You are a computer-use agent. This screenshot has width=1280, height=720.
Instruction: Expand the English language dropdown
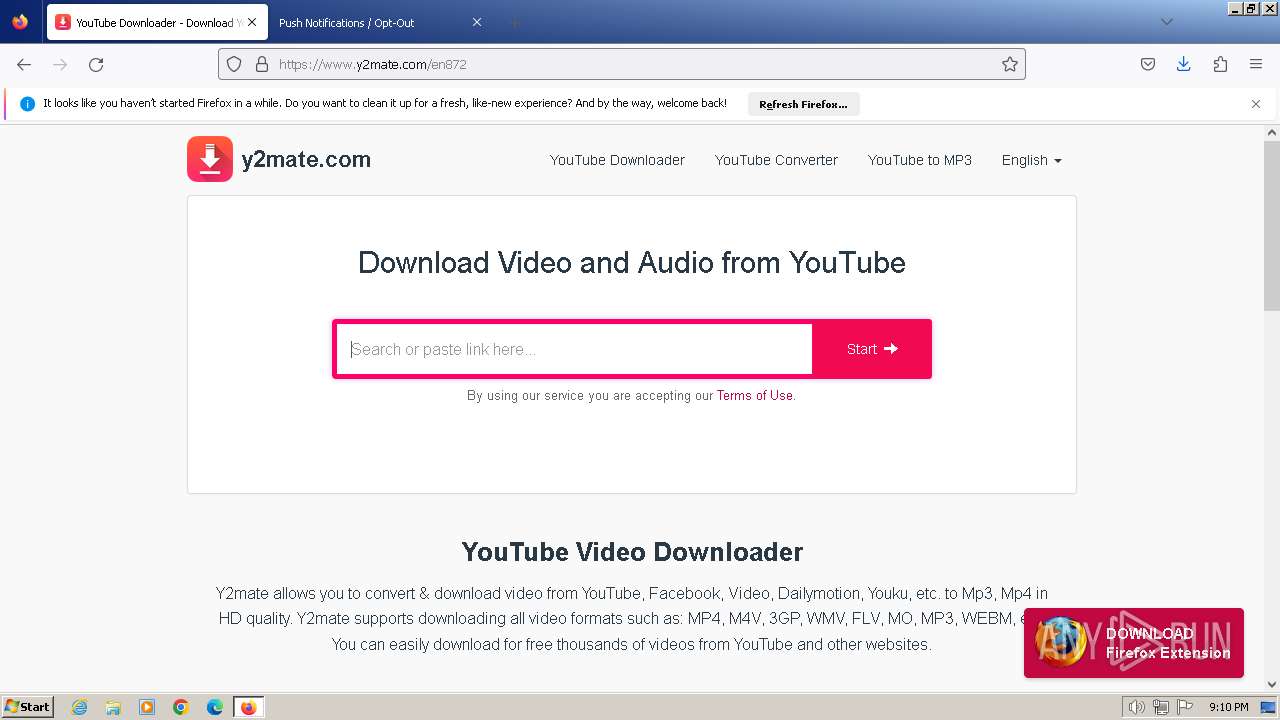click(1032, 160)
